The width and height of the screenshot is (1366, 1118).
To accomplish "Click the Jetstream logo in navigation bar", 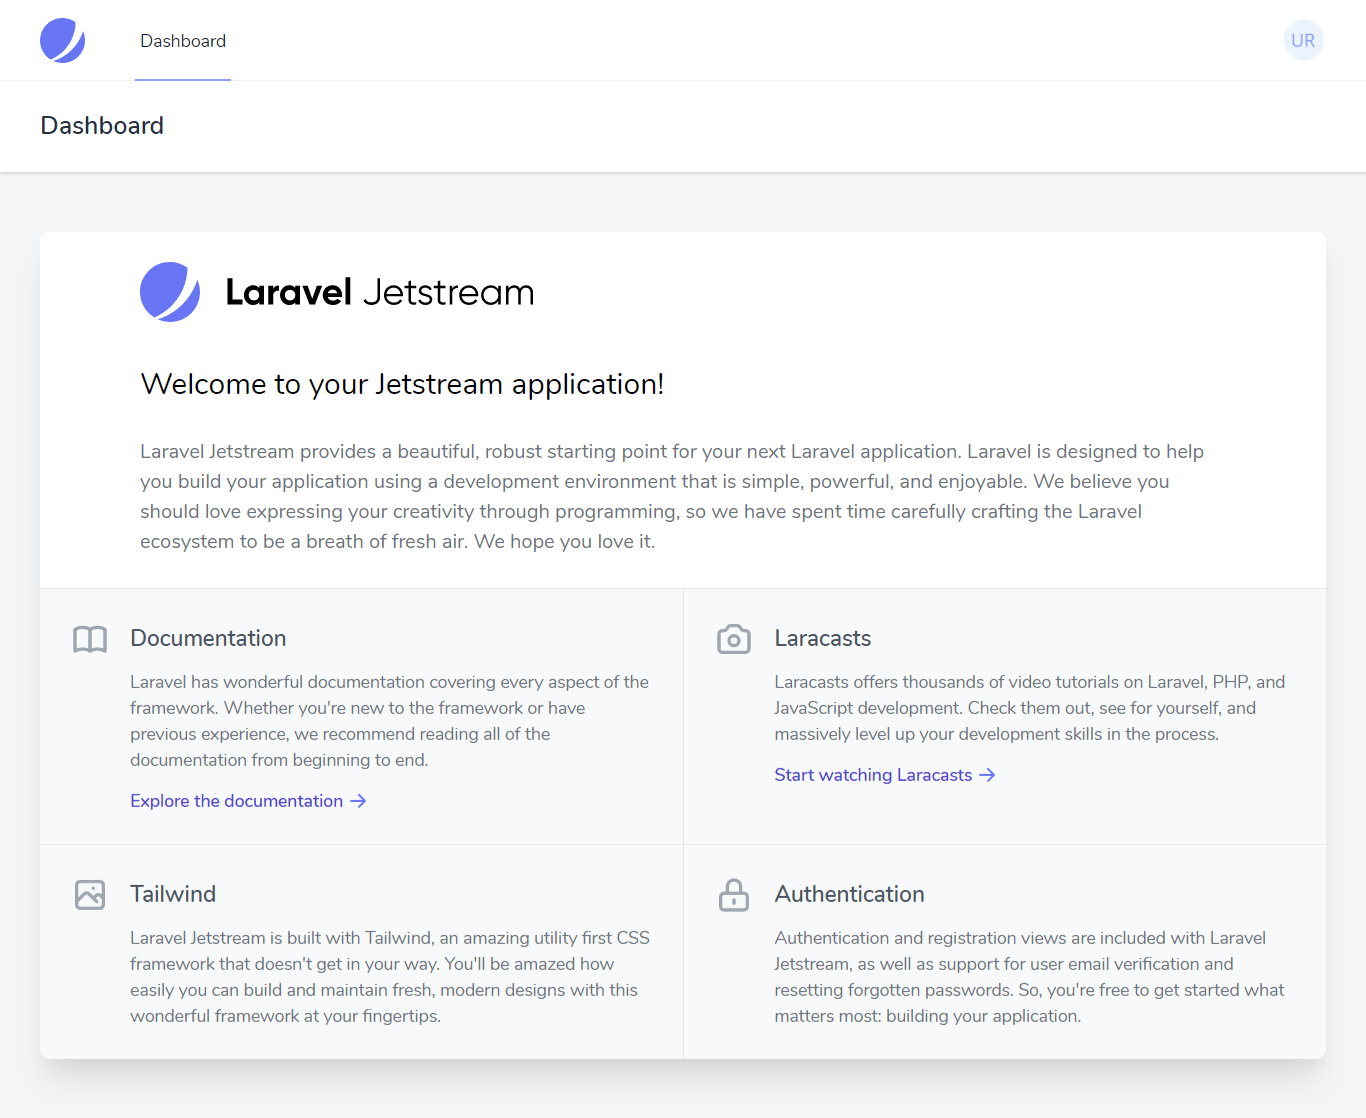I will (x=63, y=40).
